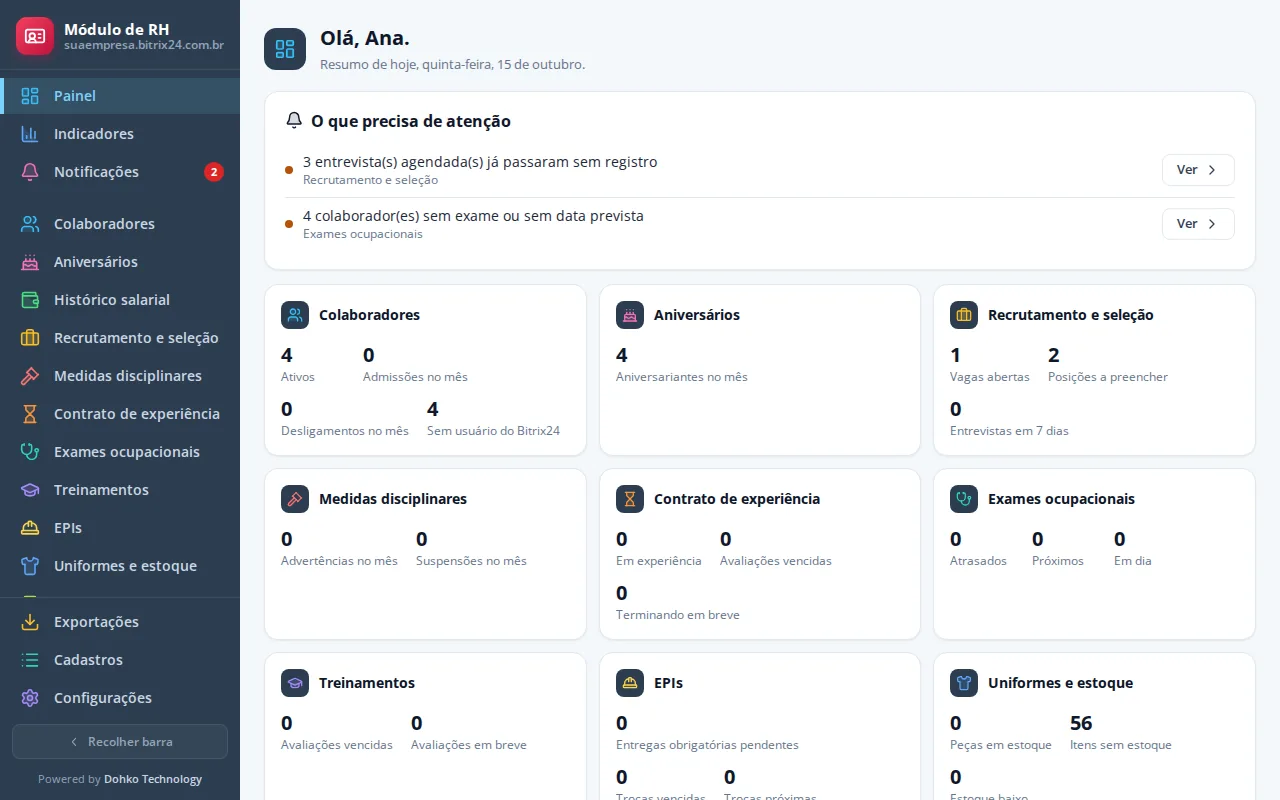Click the Exportações download icon
This screenshot has width=1280, height=800.
(x=30, y=622)
